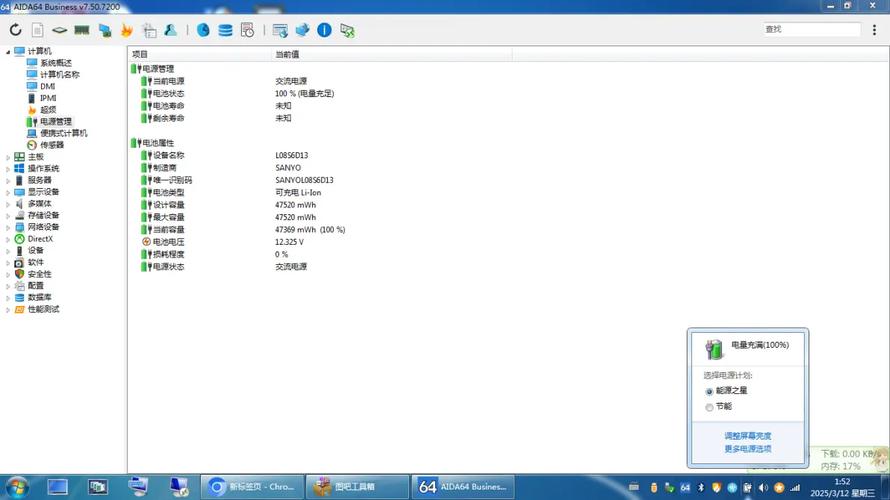This screenshot has height=500, width=890.
Task: Select the 超频 (Overclock) tree item
Action: click(x=48, y=110)
